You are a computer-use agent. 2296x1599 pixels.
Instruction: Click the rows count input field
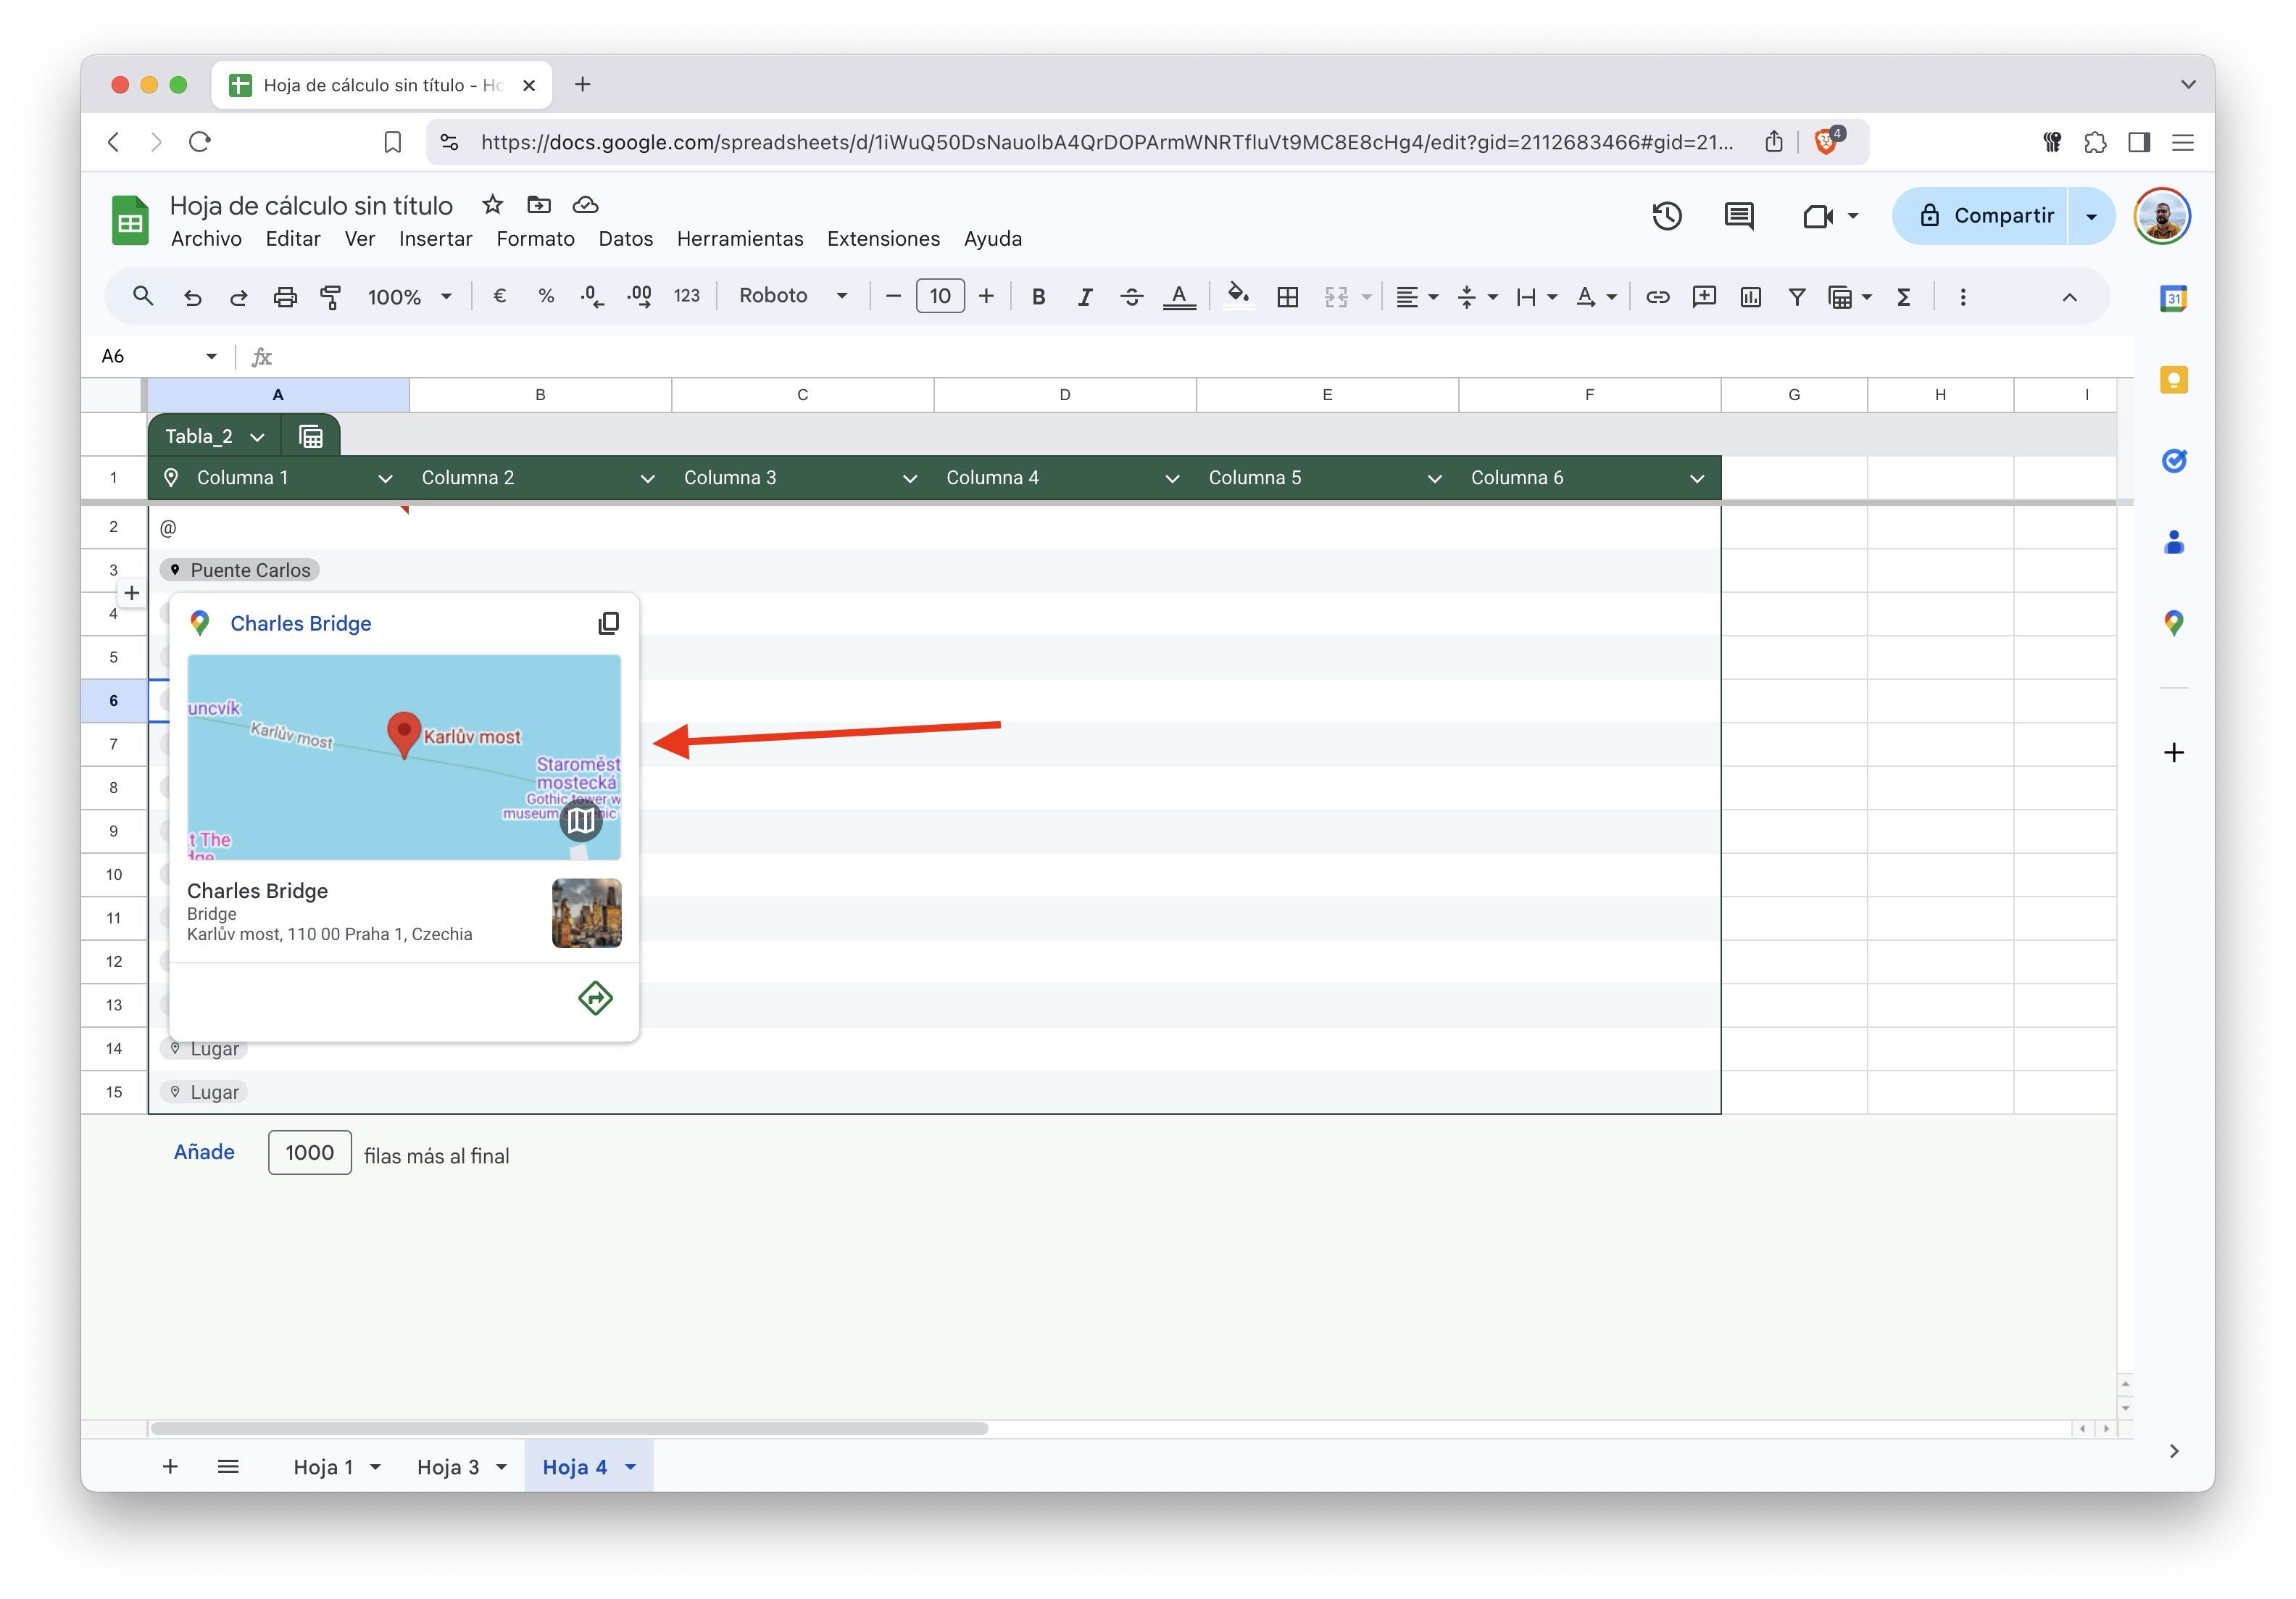click(310, 1153)
